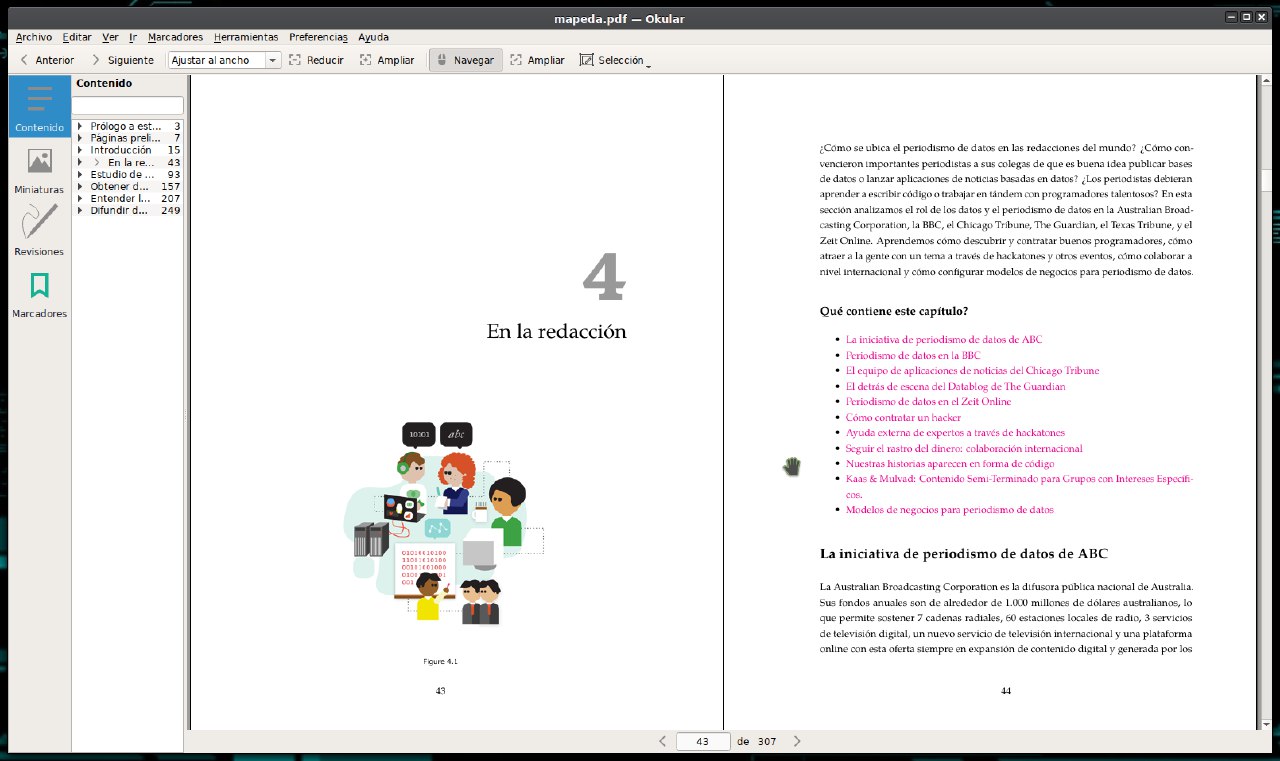Click next page arrow in bottom bar

click(797, 741)
